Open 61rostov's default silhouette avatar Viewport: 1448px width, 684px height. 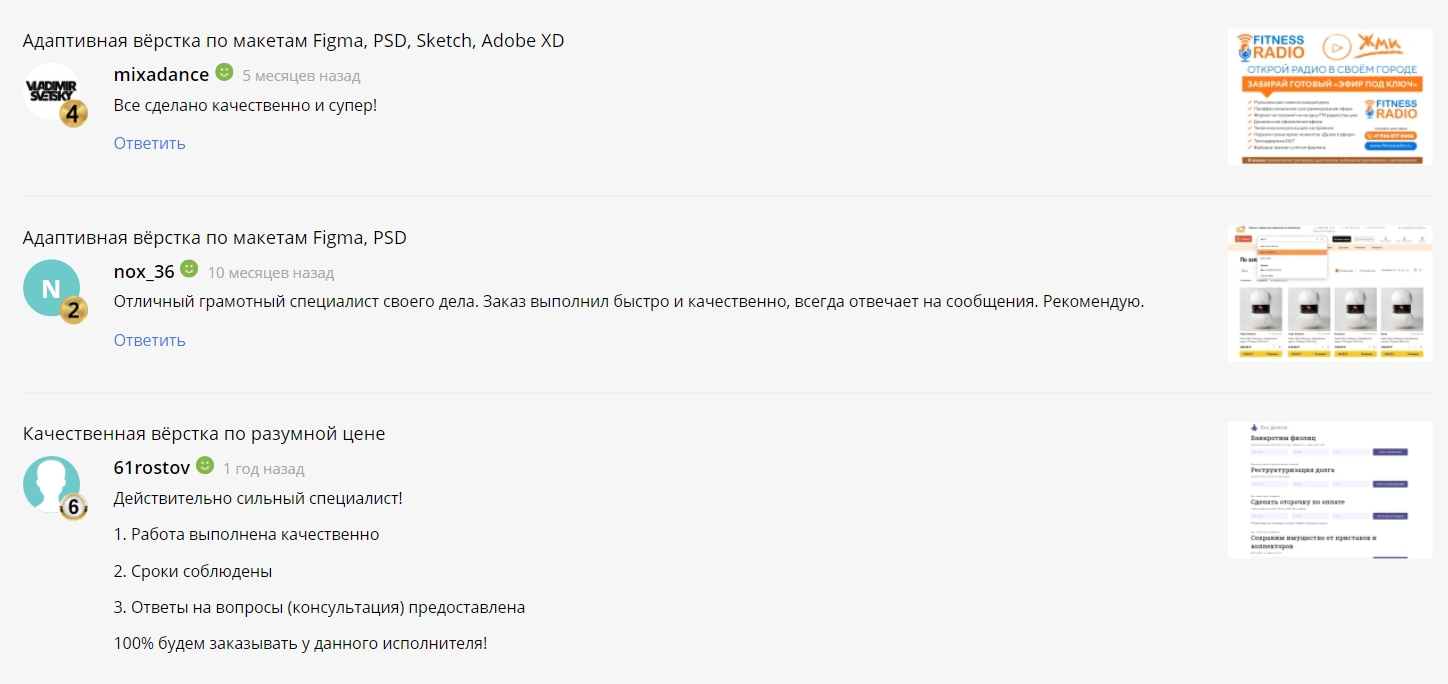coord(48,484)
